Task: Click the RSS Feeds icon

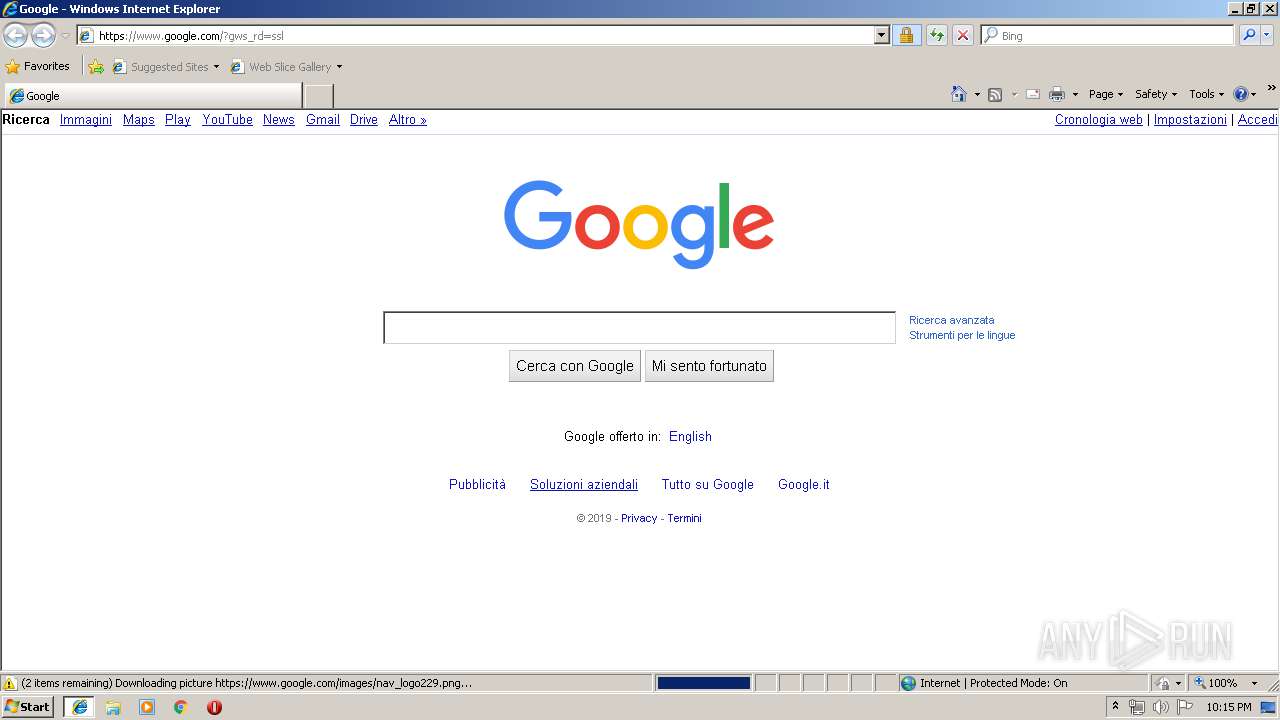Action: click(x=995, y=94)
